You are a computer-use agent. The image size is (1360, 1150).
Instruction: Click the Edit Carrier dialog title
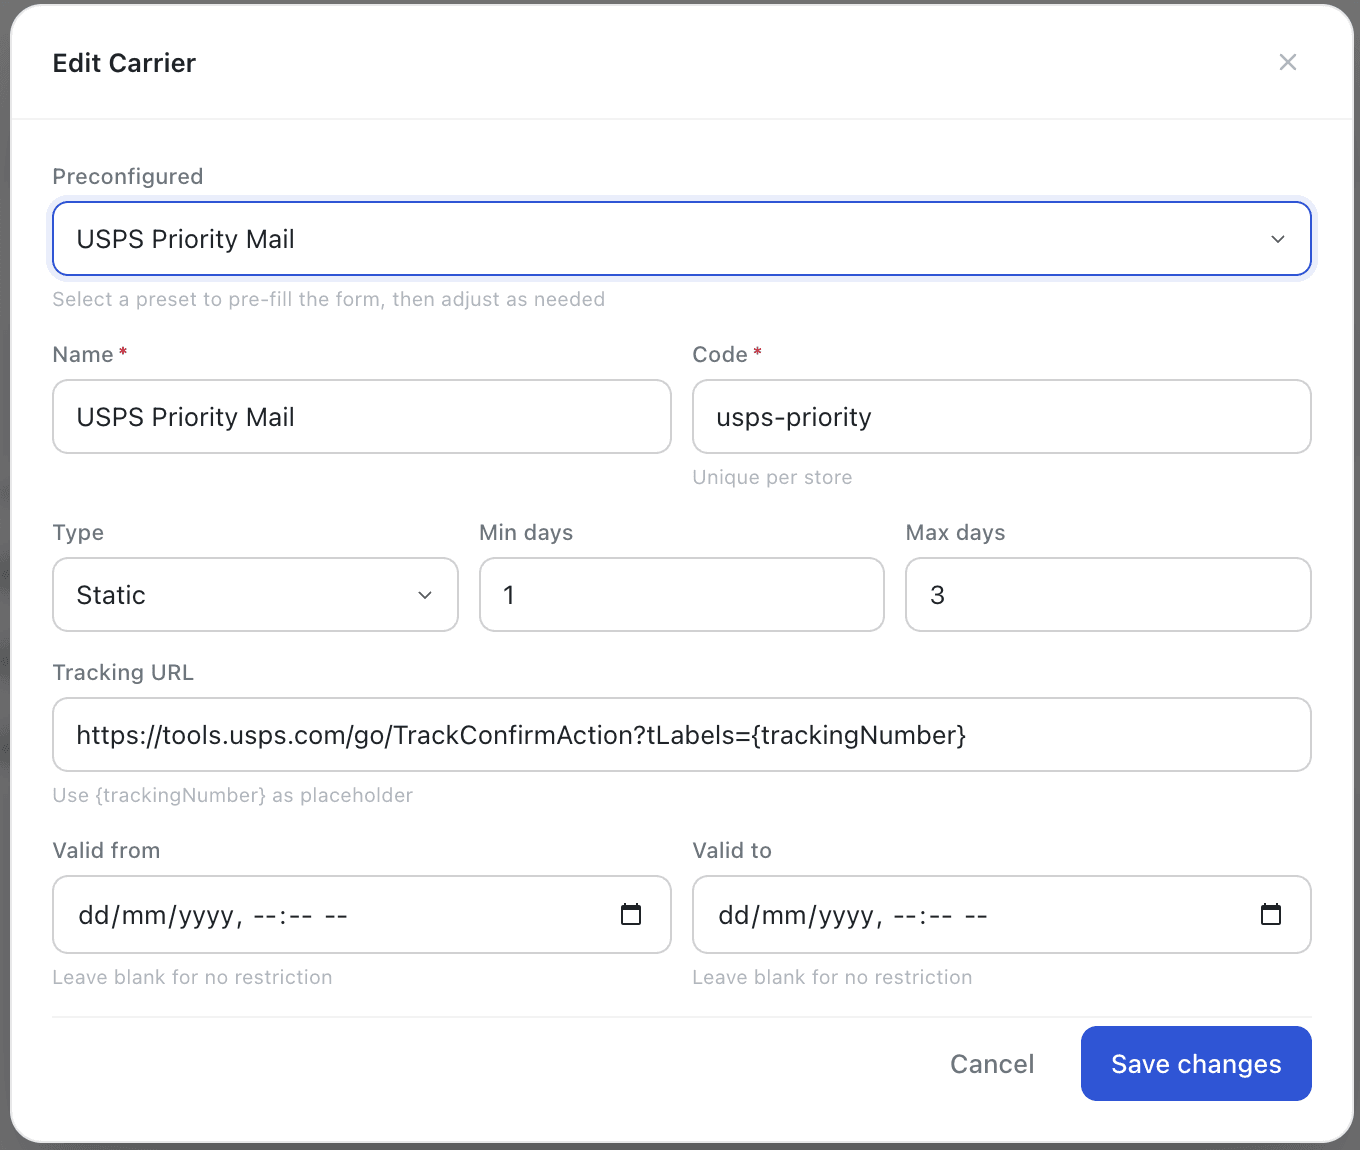(124, 63)
